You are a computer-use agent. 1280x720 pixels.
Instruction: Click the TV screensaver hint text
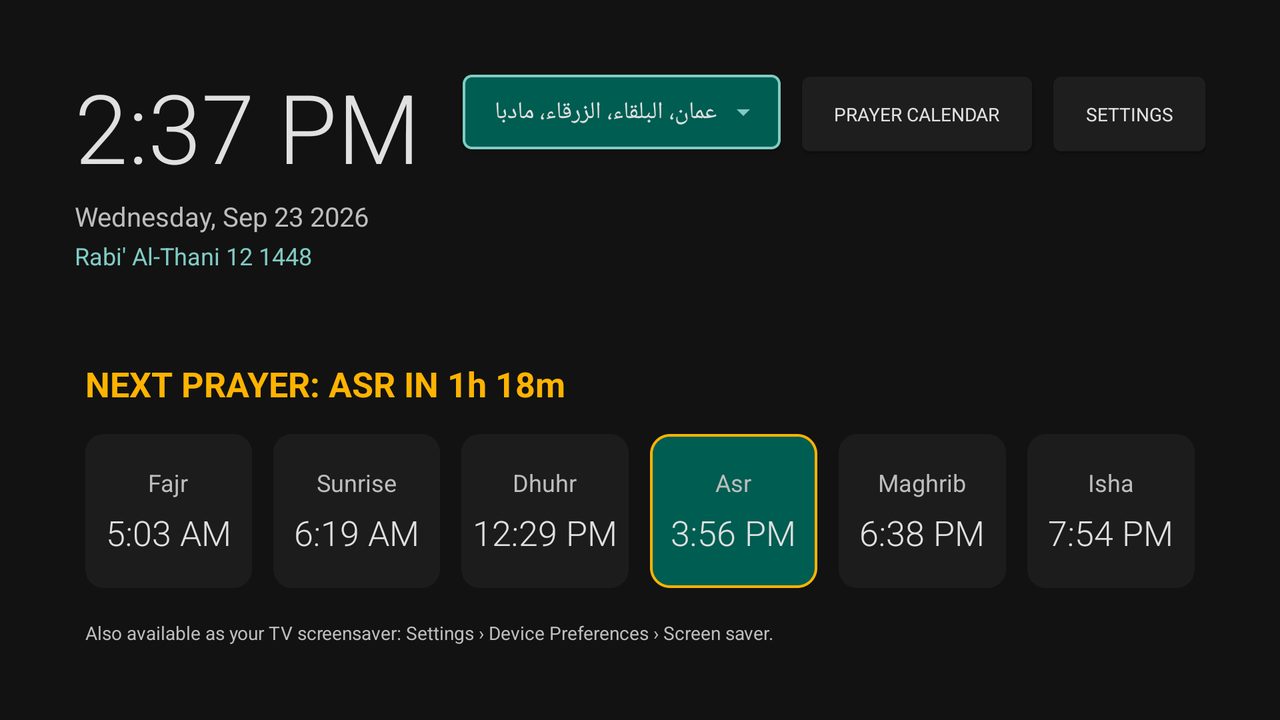429,634
